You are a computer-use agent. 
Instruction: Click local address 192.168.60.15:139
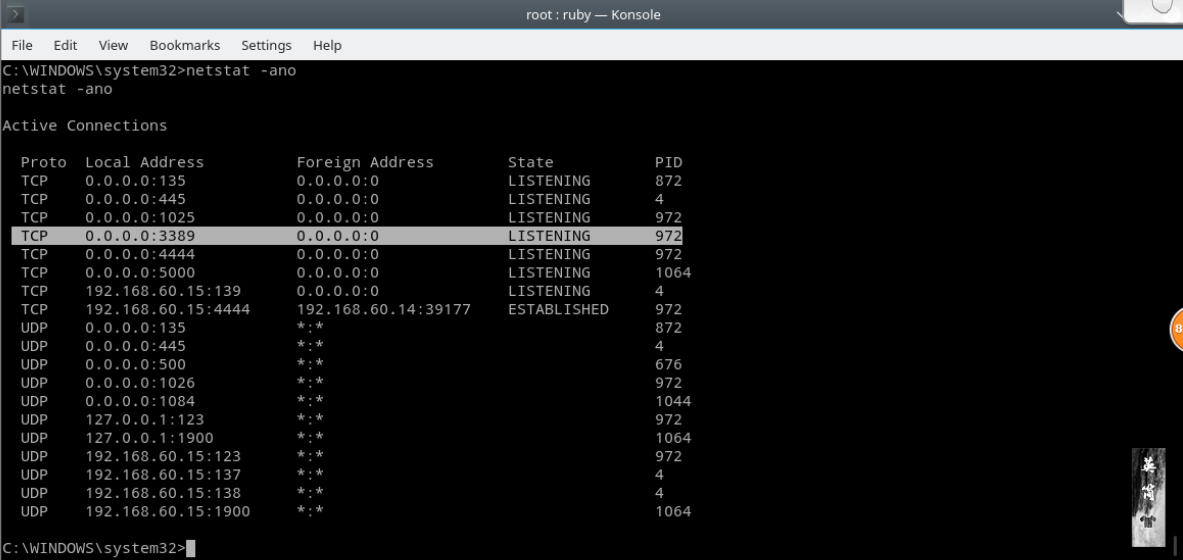[x=163, y=291]
